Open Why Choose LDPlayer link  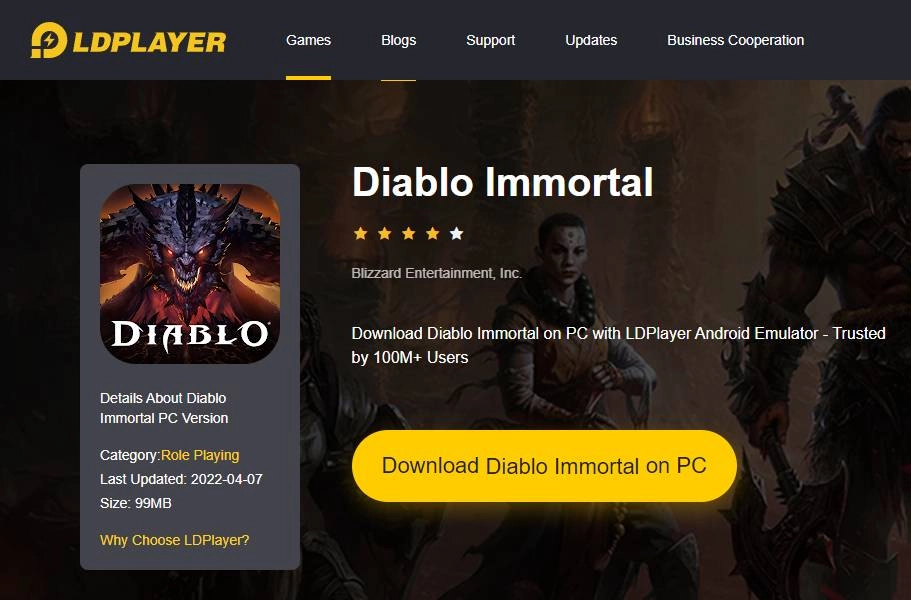[x=174, y=540]
